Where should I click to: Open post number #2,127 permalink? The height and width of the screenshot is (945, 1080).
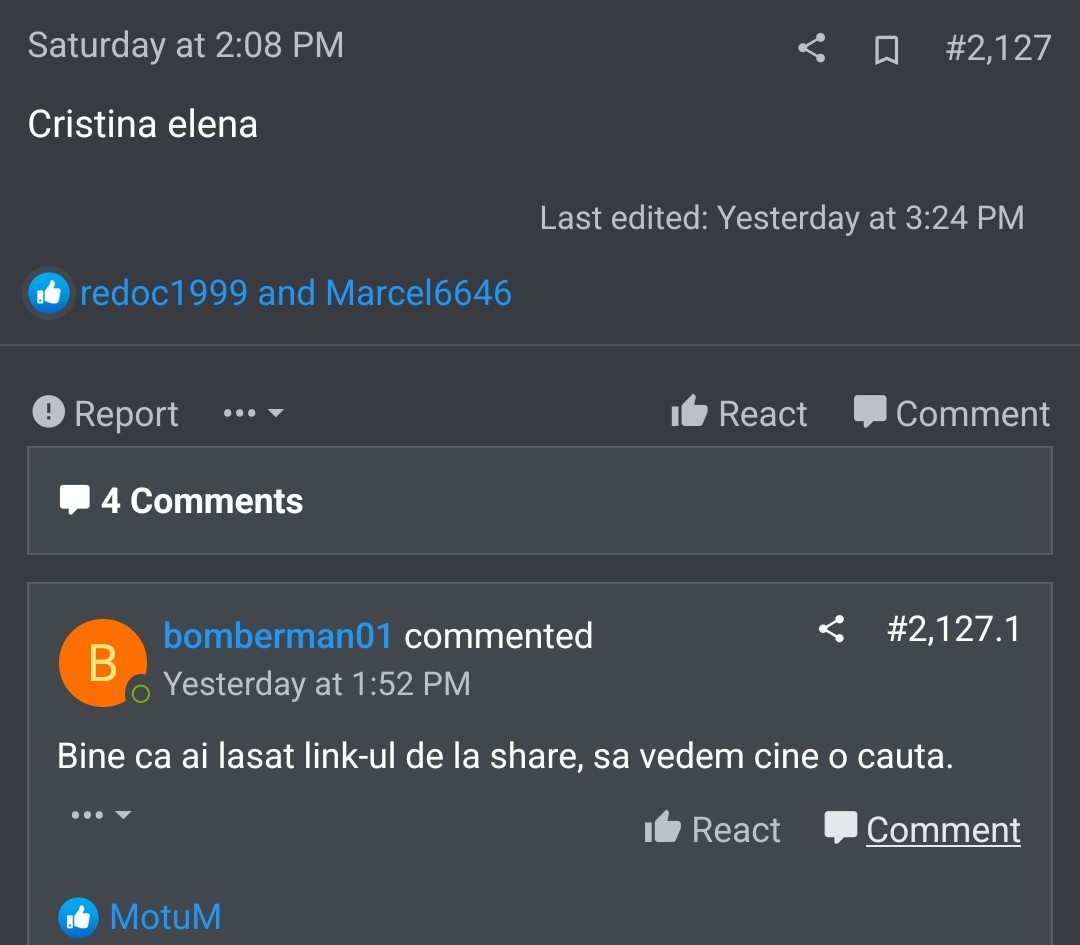click(998, 48)
